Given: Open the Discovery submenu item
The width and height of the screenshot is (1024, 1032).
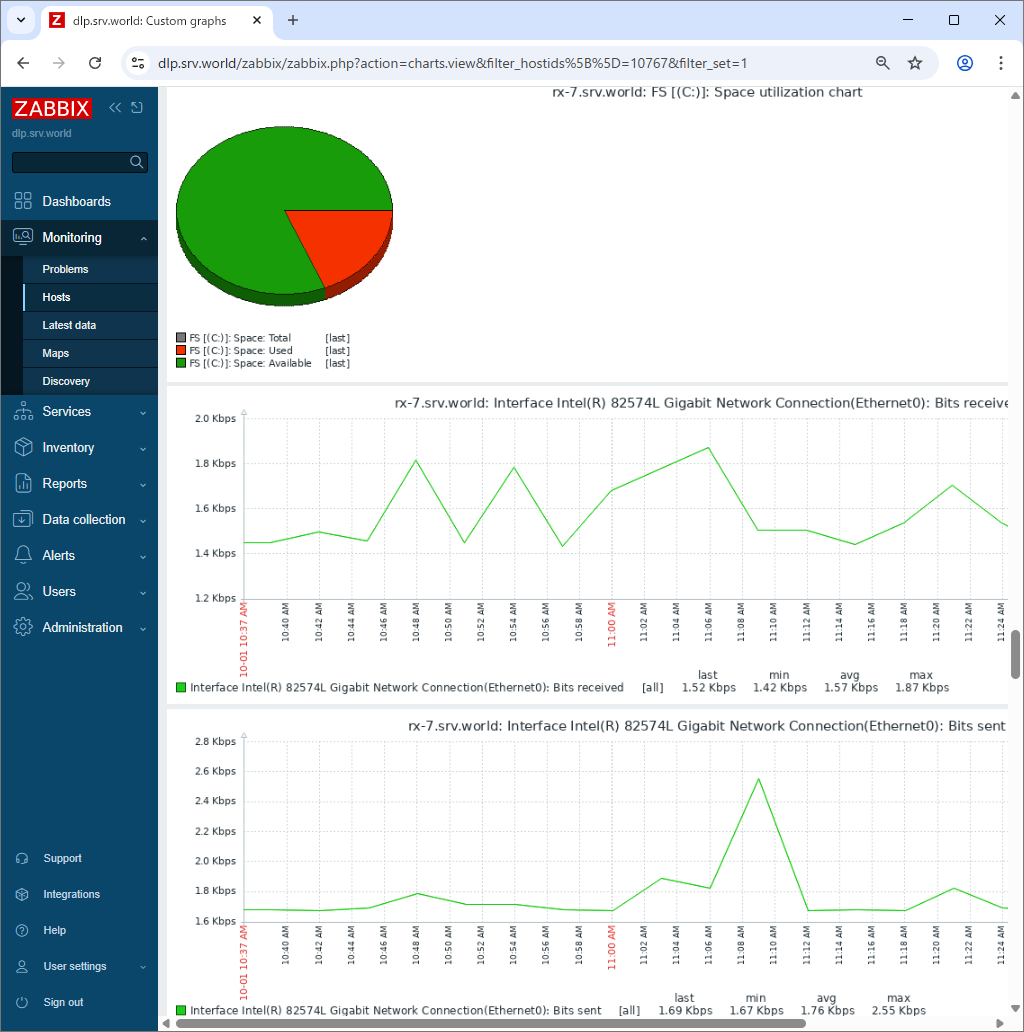Looking at the screenshot, I should [x=66, y=381].
